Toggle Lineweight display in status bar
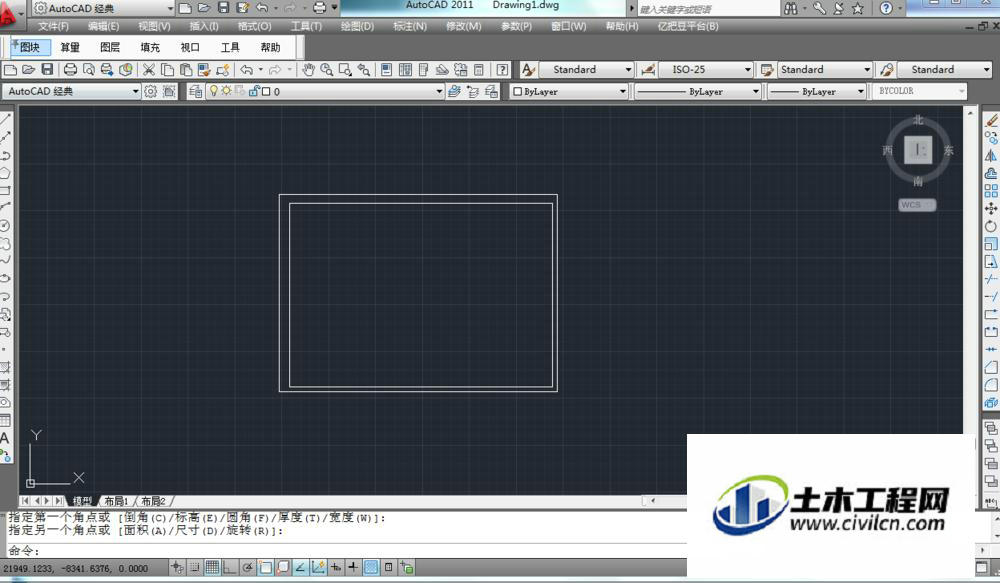The width and height of the screenshot is (1000, 583). [x=353, y=567]
